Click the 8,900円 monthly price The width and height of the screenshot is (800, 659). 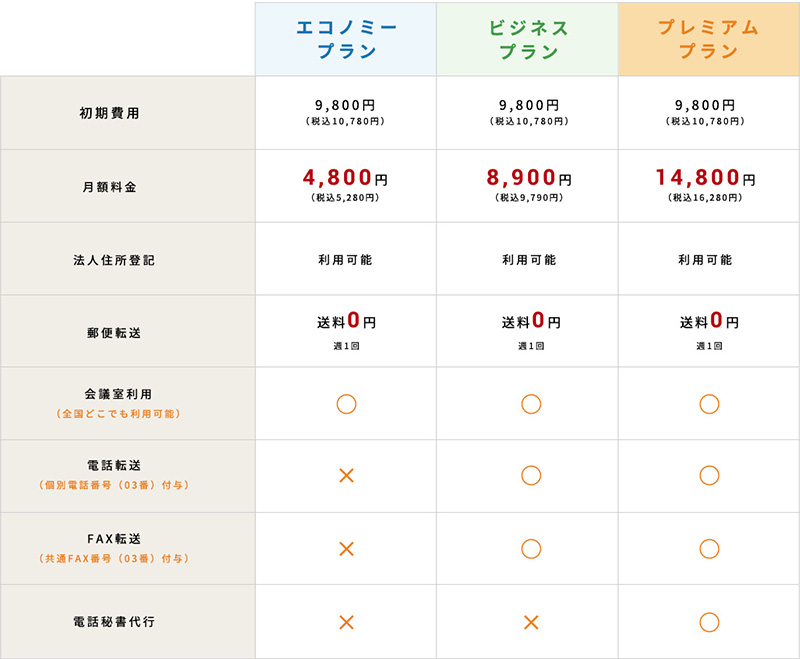click(x=529, y=178)
